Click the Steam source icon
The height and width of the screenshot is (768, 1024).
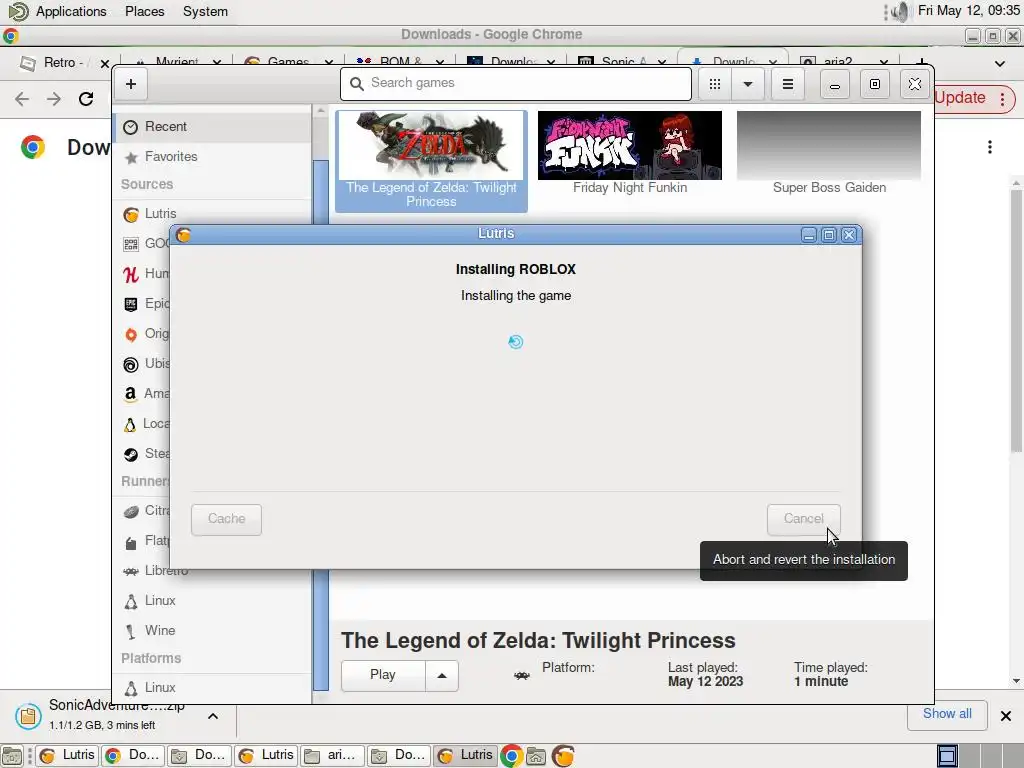(x=131, y=455)
